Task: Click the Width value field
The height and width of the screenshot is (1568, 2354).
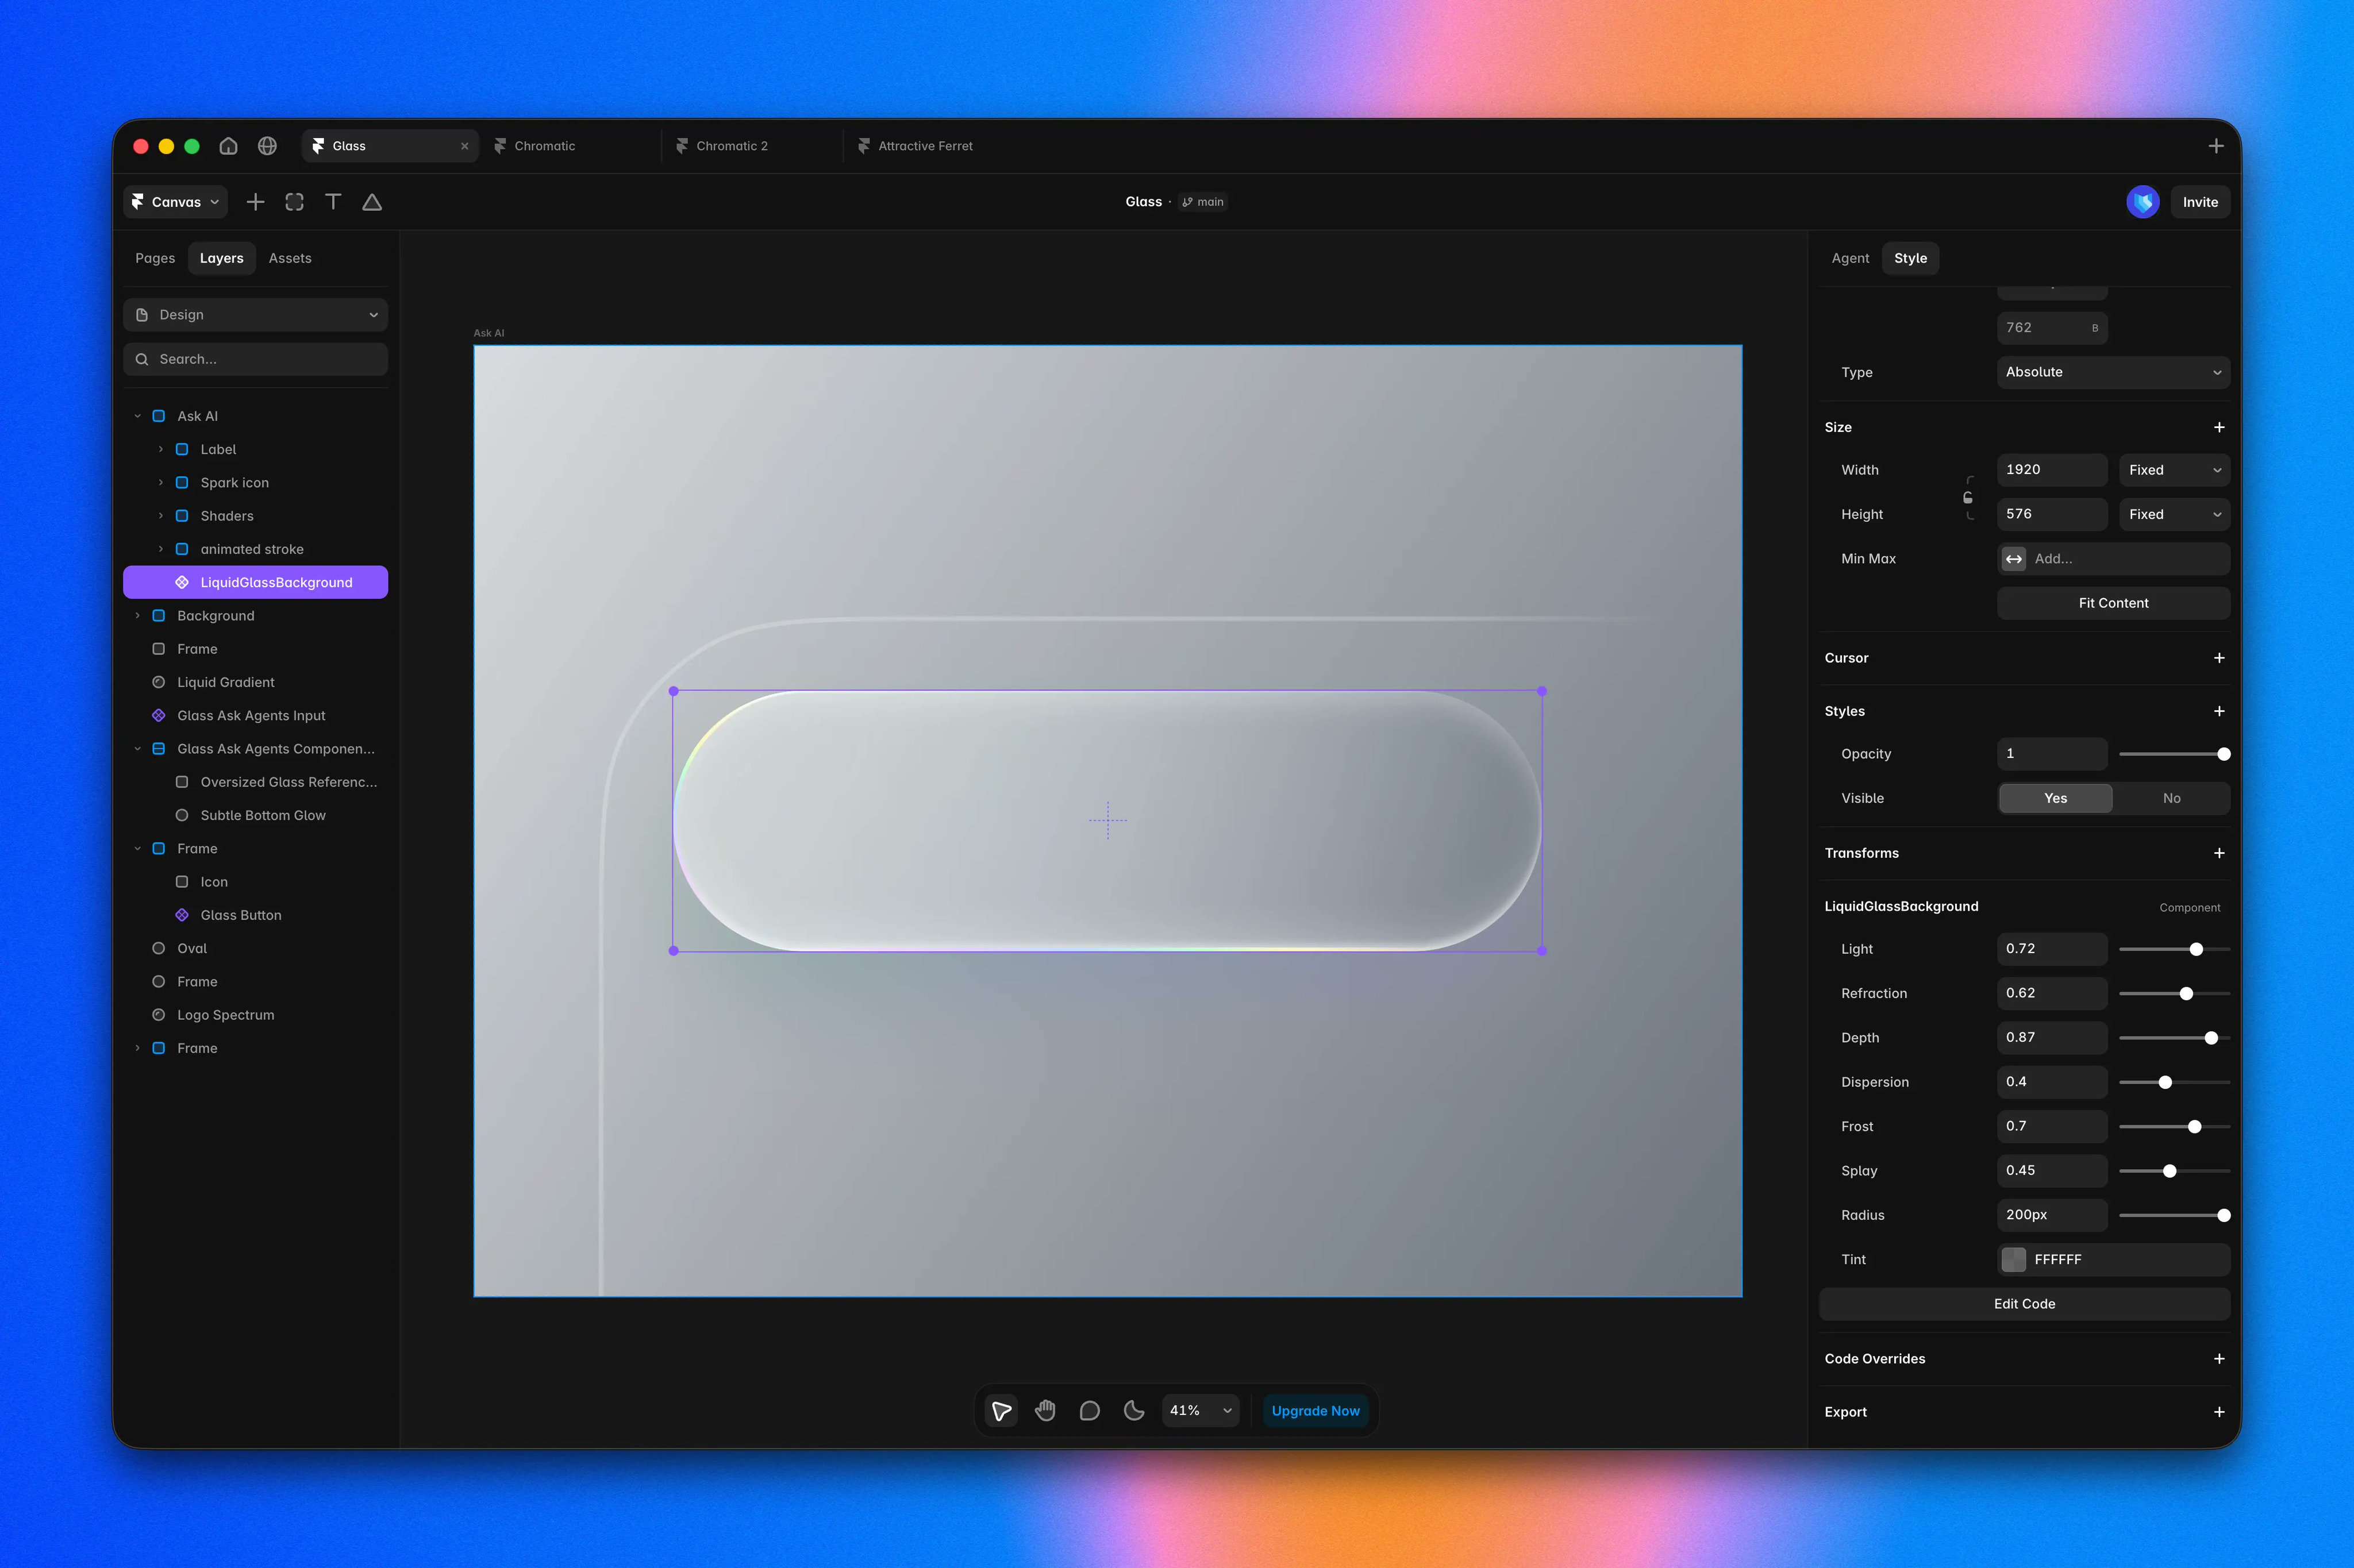Action: [x=2052, y=470]
